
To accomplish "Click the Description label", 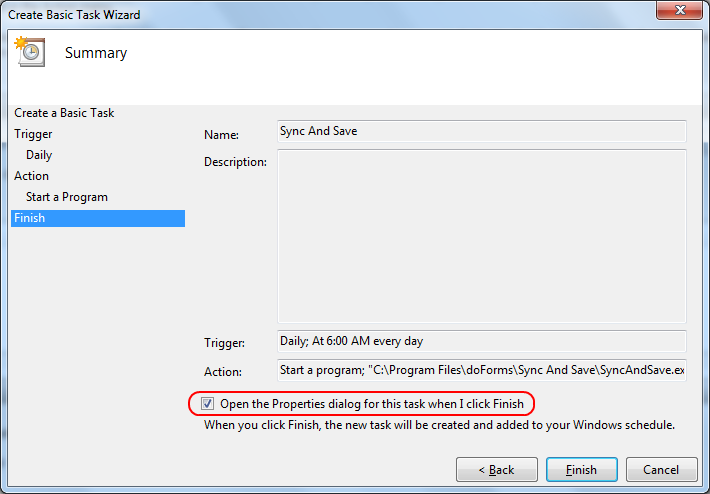I will (235, 162).
